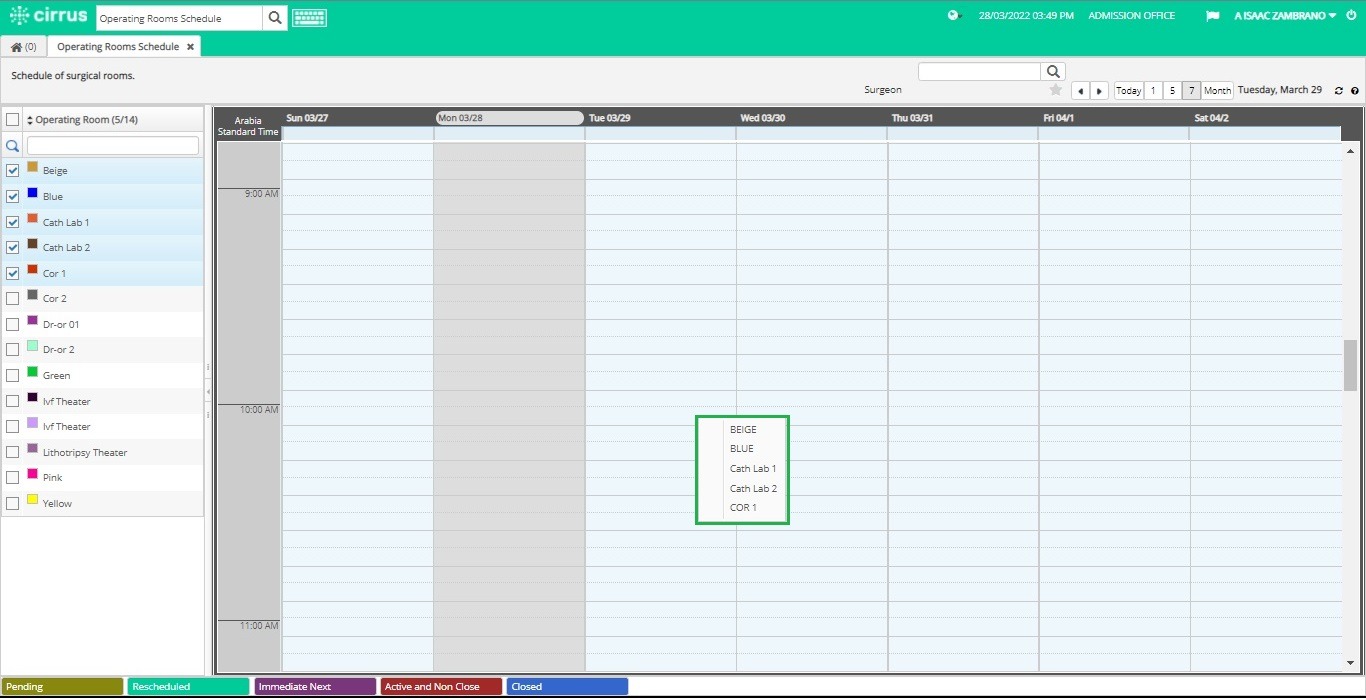This screenshot has width=1366, height=700.
Task: Open the on-screen keyboard icon
Action: pyautogui.click(x=309, y=17)
